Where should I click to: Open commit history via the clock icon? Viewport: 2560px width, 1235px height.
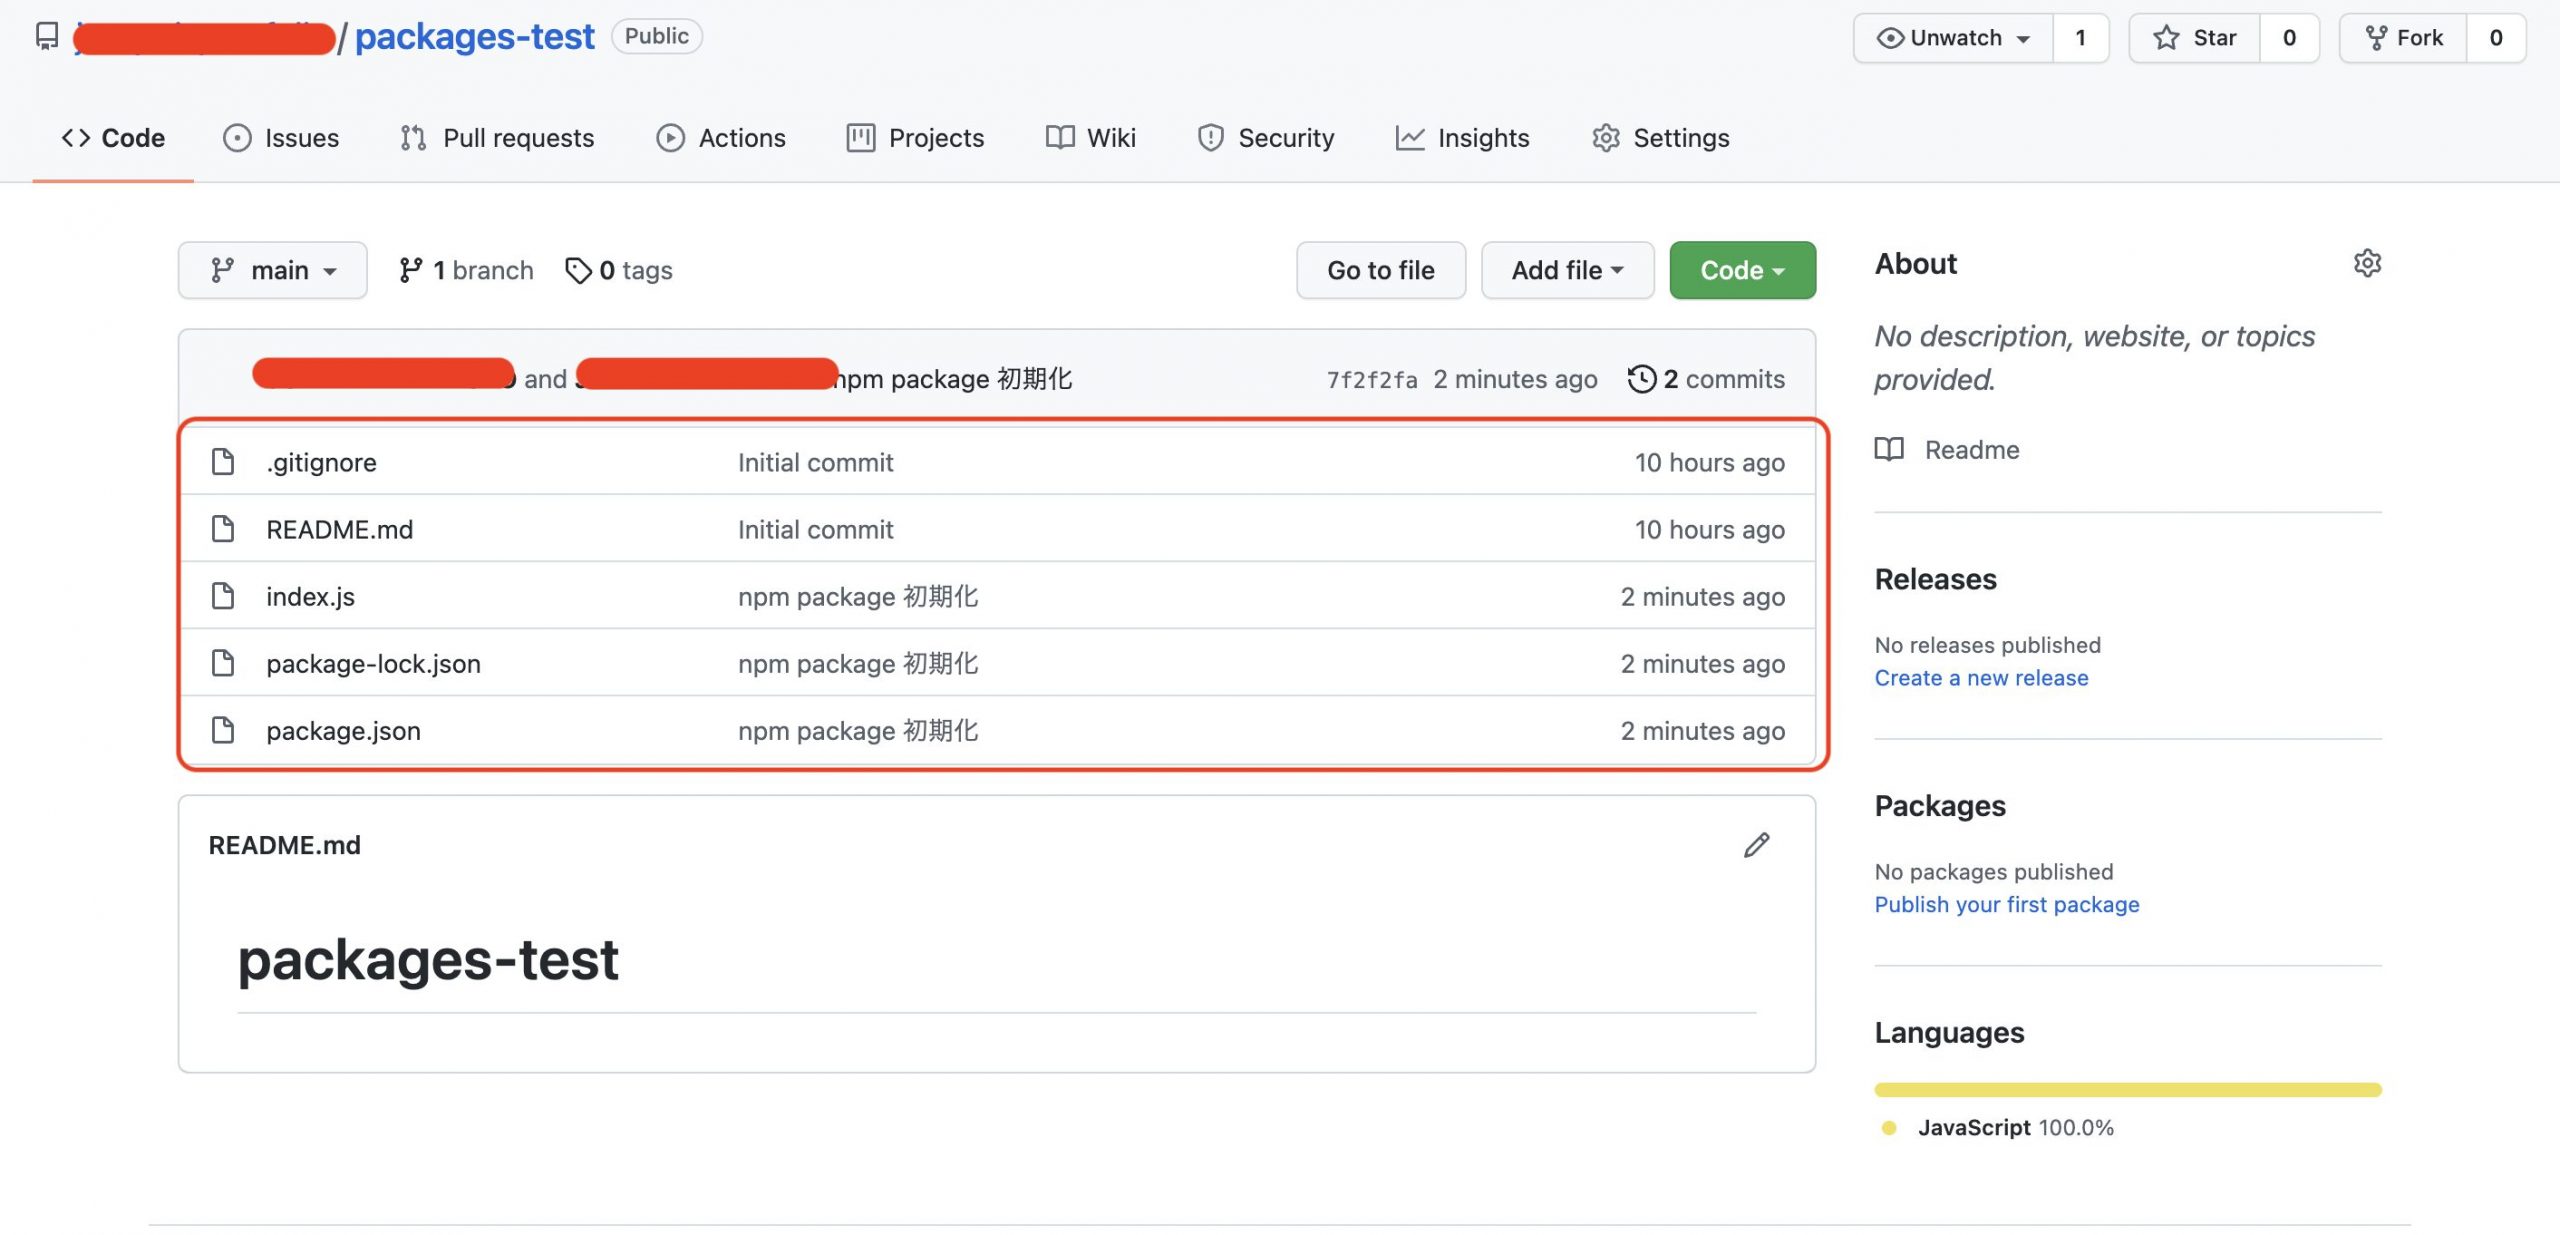point(1642,379)
